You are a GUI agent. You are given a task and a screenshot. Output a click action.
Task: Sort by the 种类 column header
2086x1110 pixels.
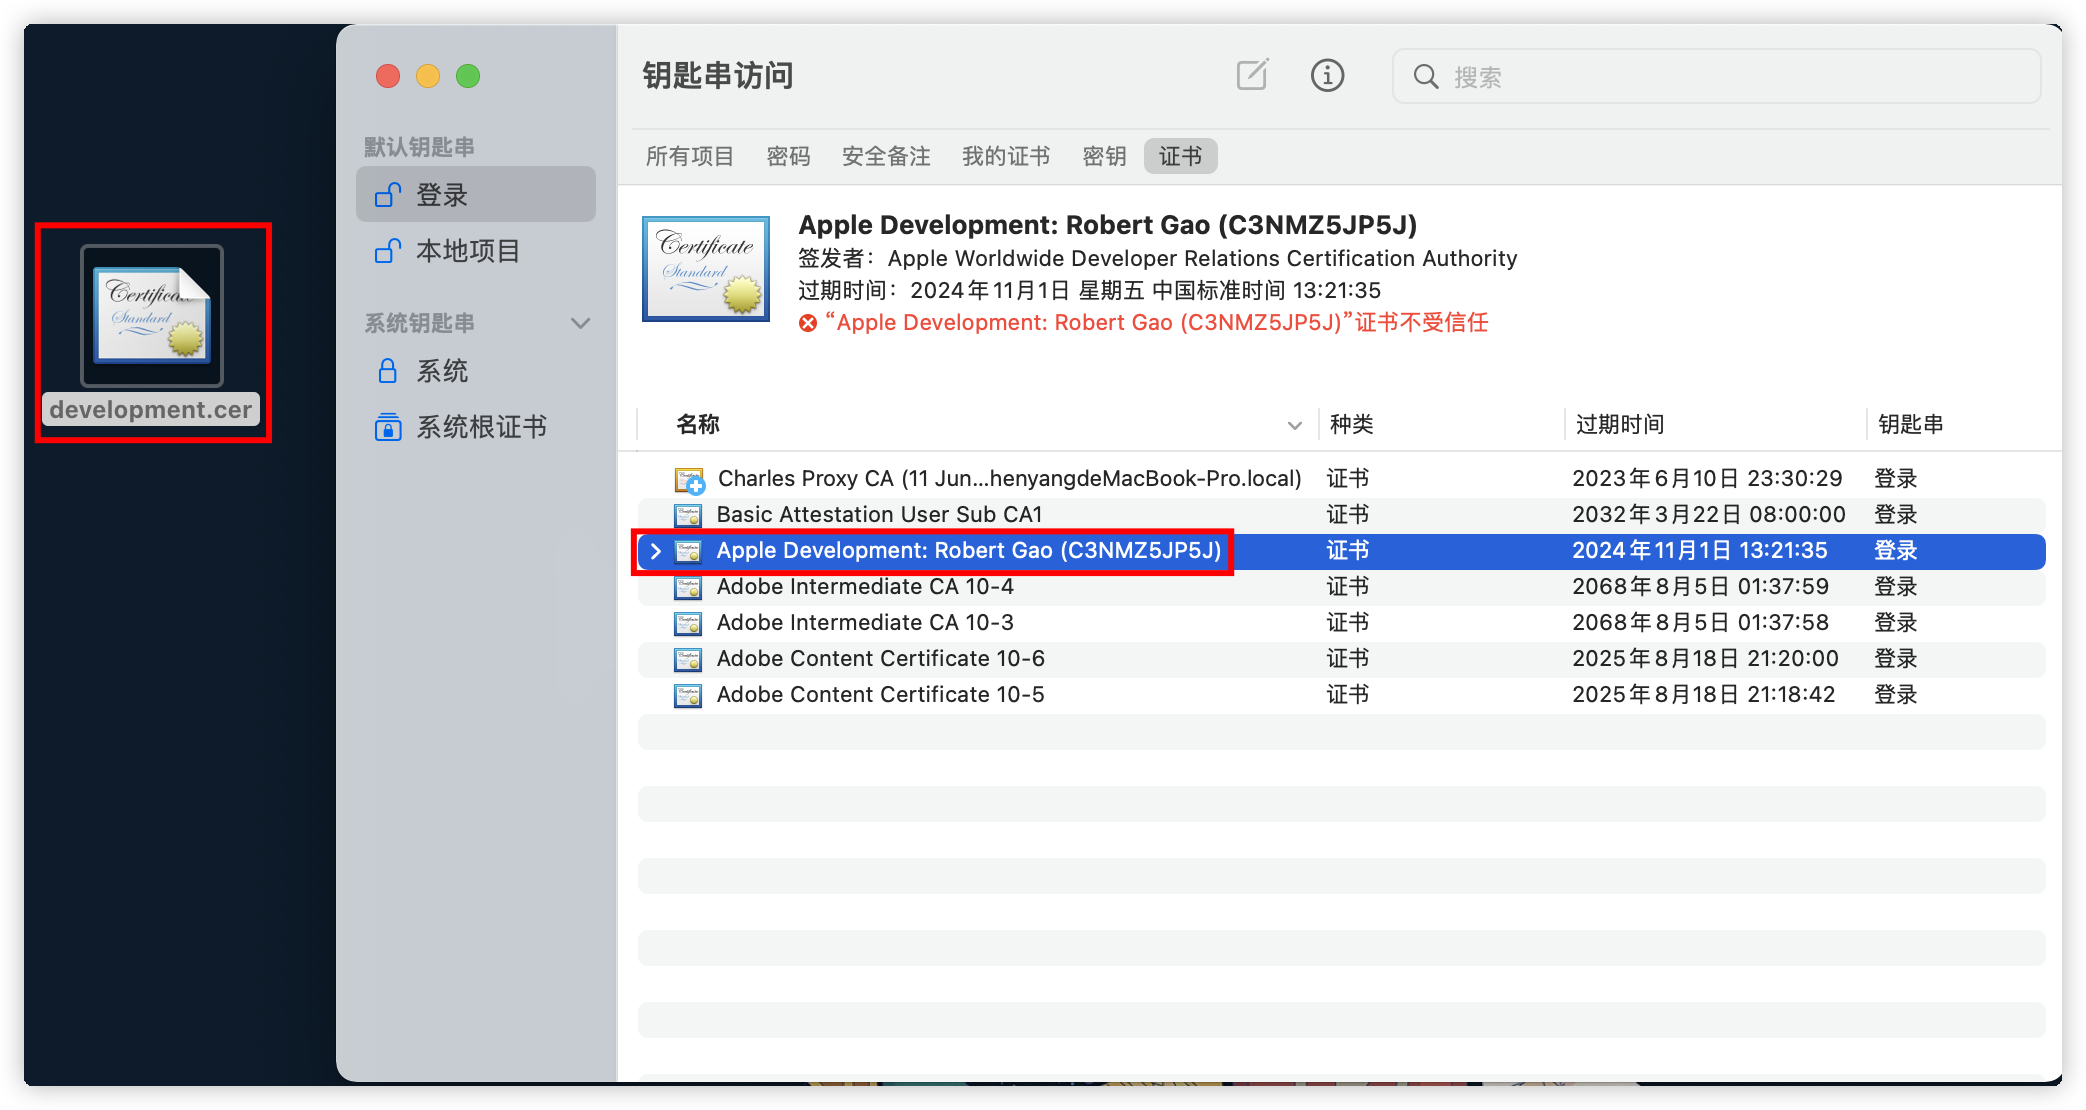[1351, 424]
